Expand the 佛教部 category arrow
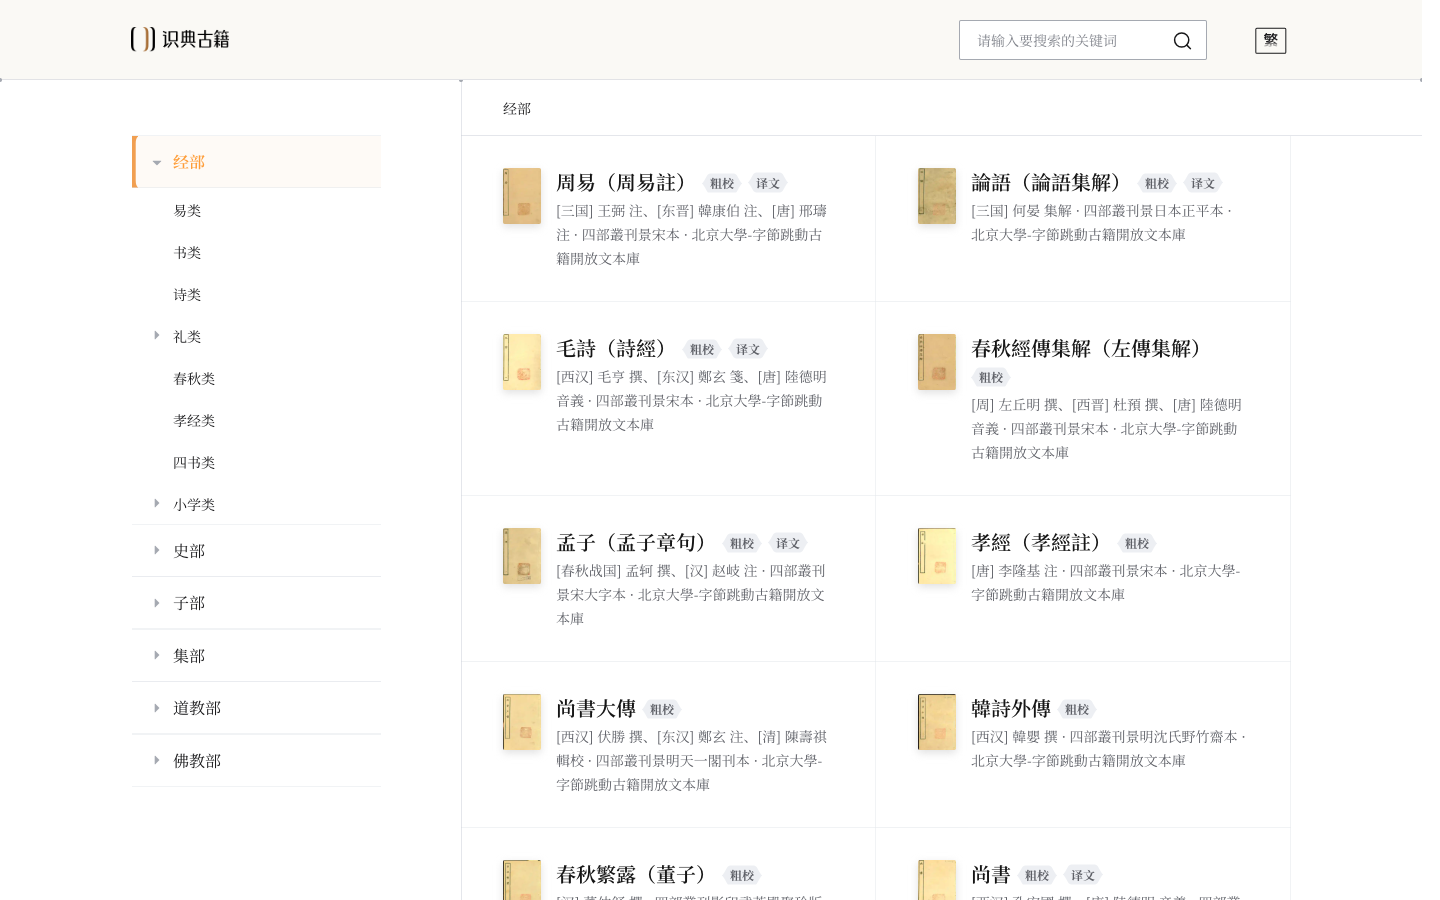 157,760
